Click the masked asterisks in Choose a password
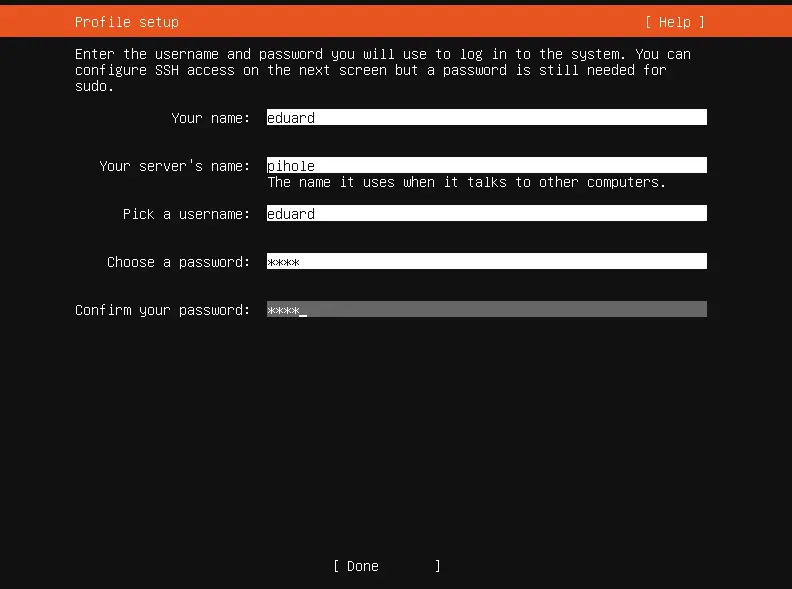This screenshot has height=589, width=792. point(284,262)
